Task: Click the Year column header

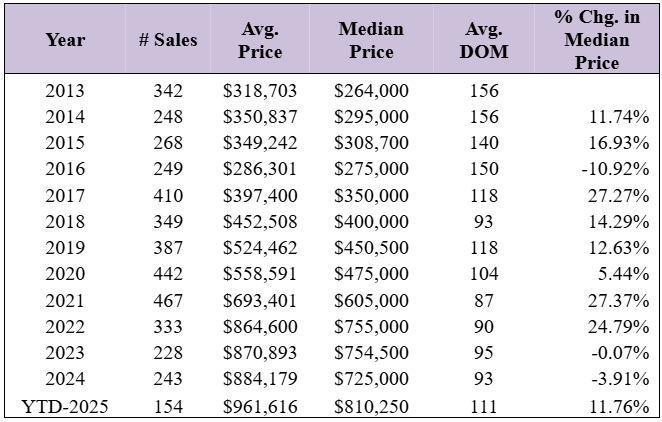Action: [x=65, y=40]
